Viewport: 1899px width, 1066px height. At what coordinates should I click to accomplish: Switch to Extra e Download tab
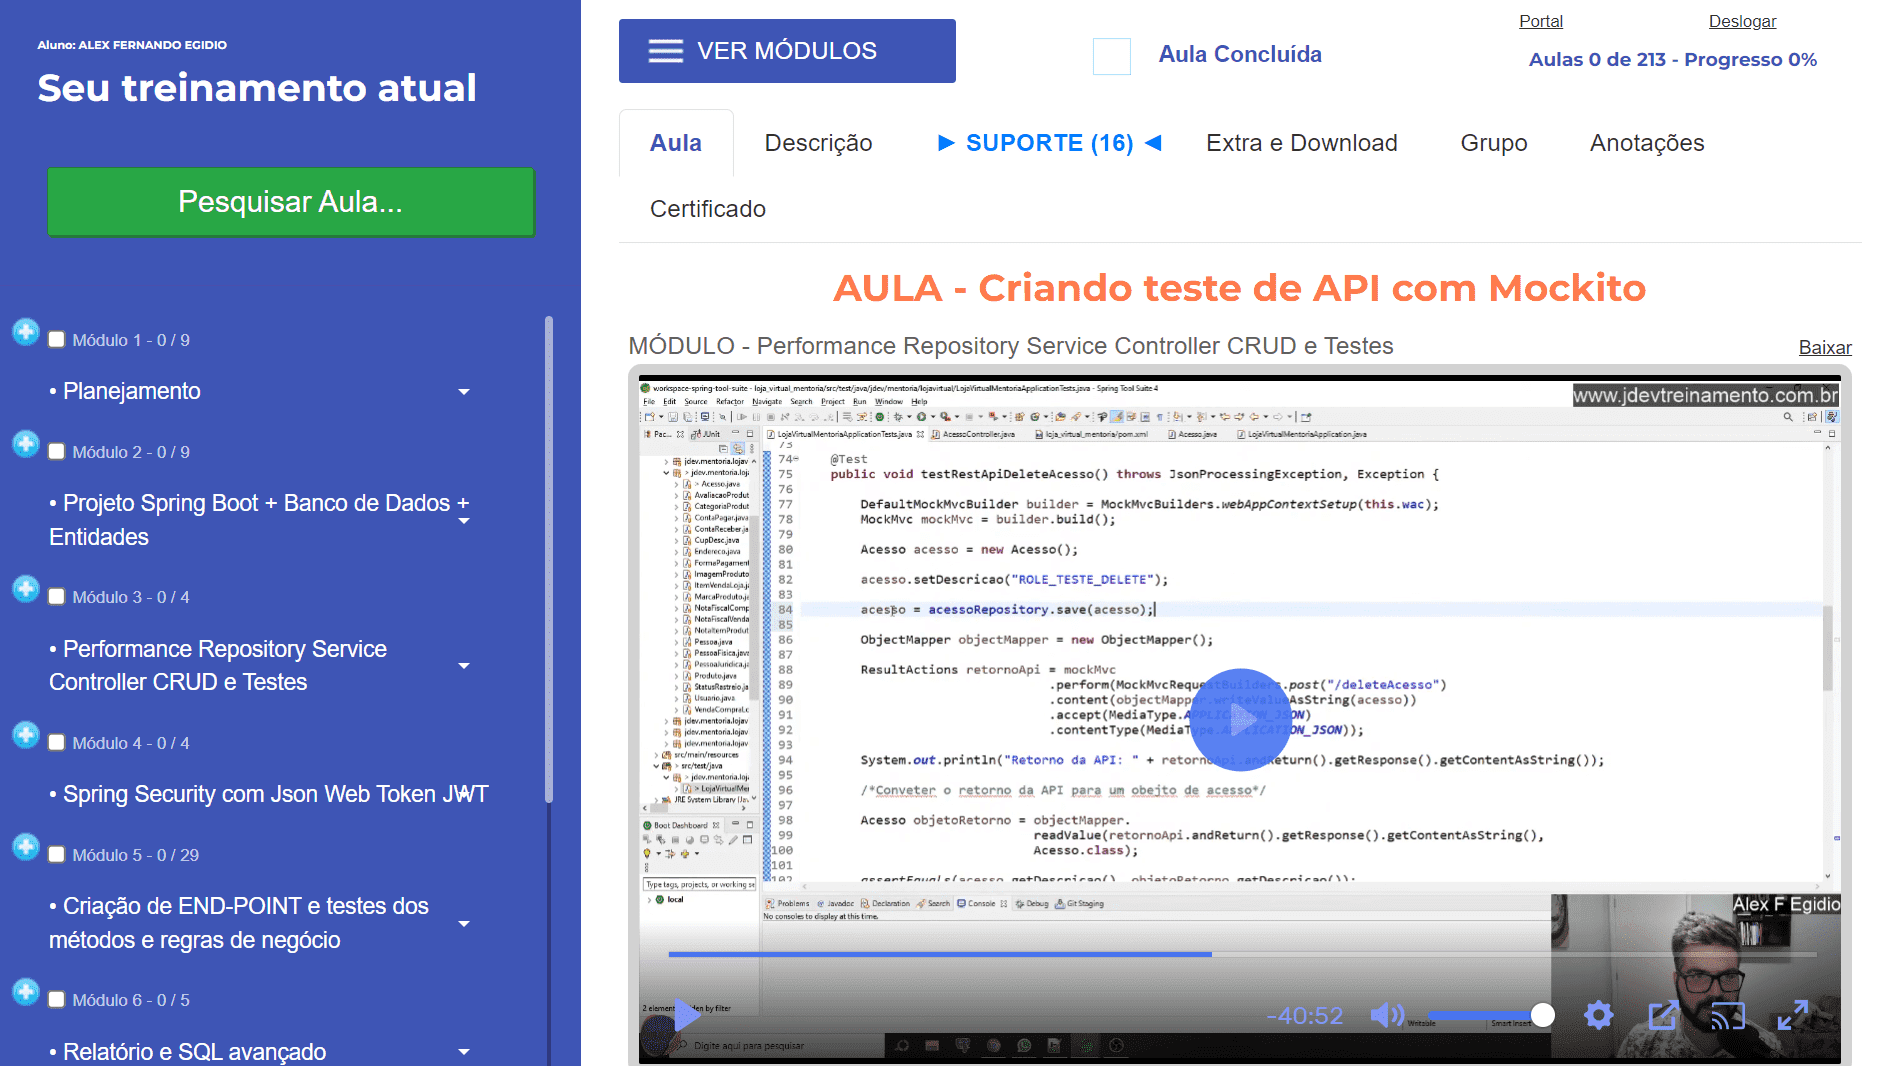[1301, 143]
